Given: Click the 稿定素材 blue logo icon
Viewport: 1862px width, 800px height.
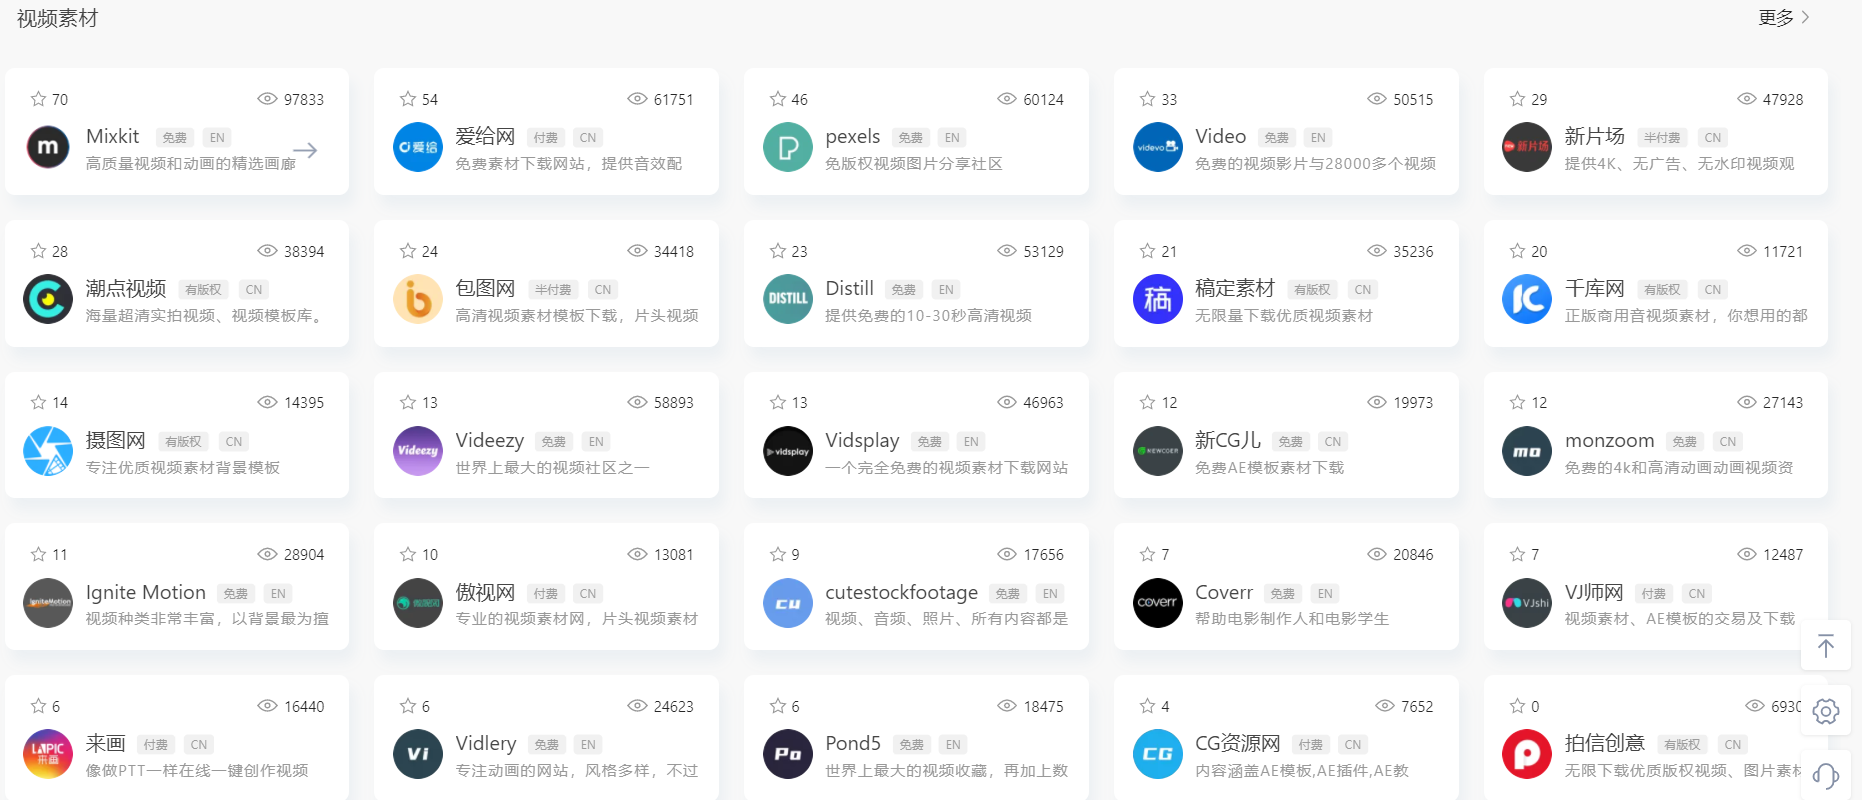Looking at the screenshot, I should tap(1158, 299).
